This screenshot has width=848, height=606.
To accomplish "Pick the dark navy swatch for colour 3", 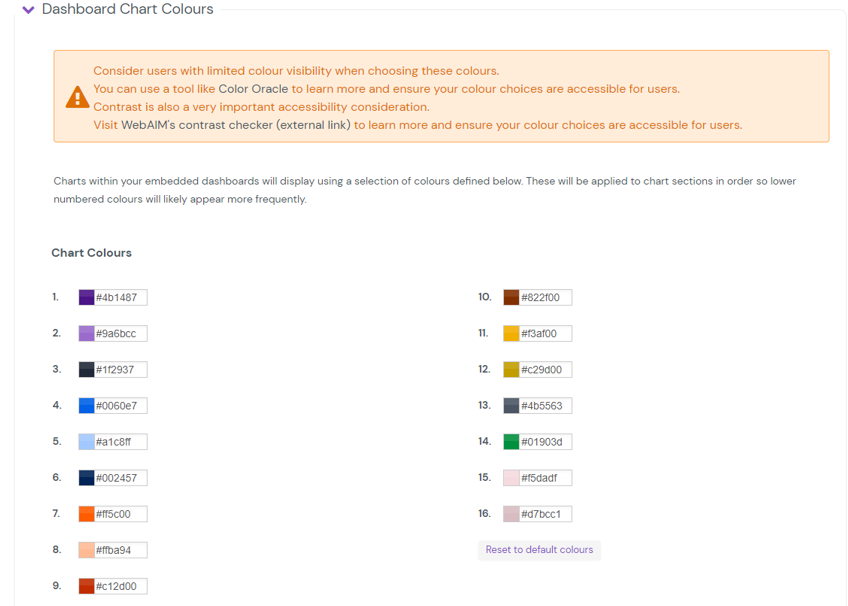I will [x=87, y=370].
